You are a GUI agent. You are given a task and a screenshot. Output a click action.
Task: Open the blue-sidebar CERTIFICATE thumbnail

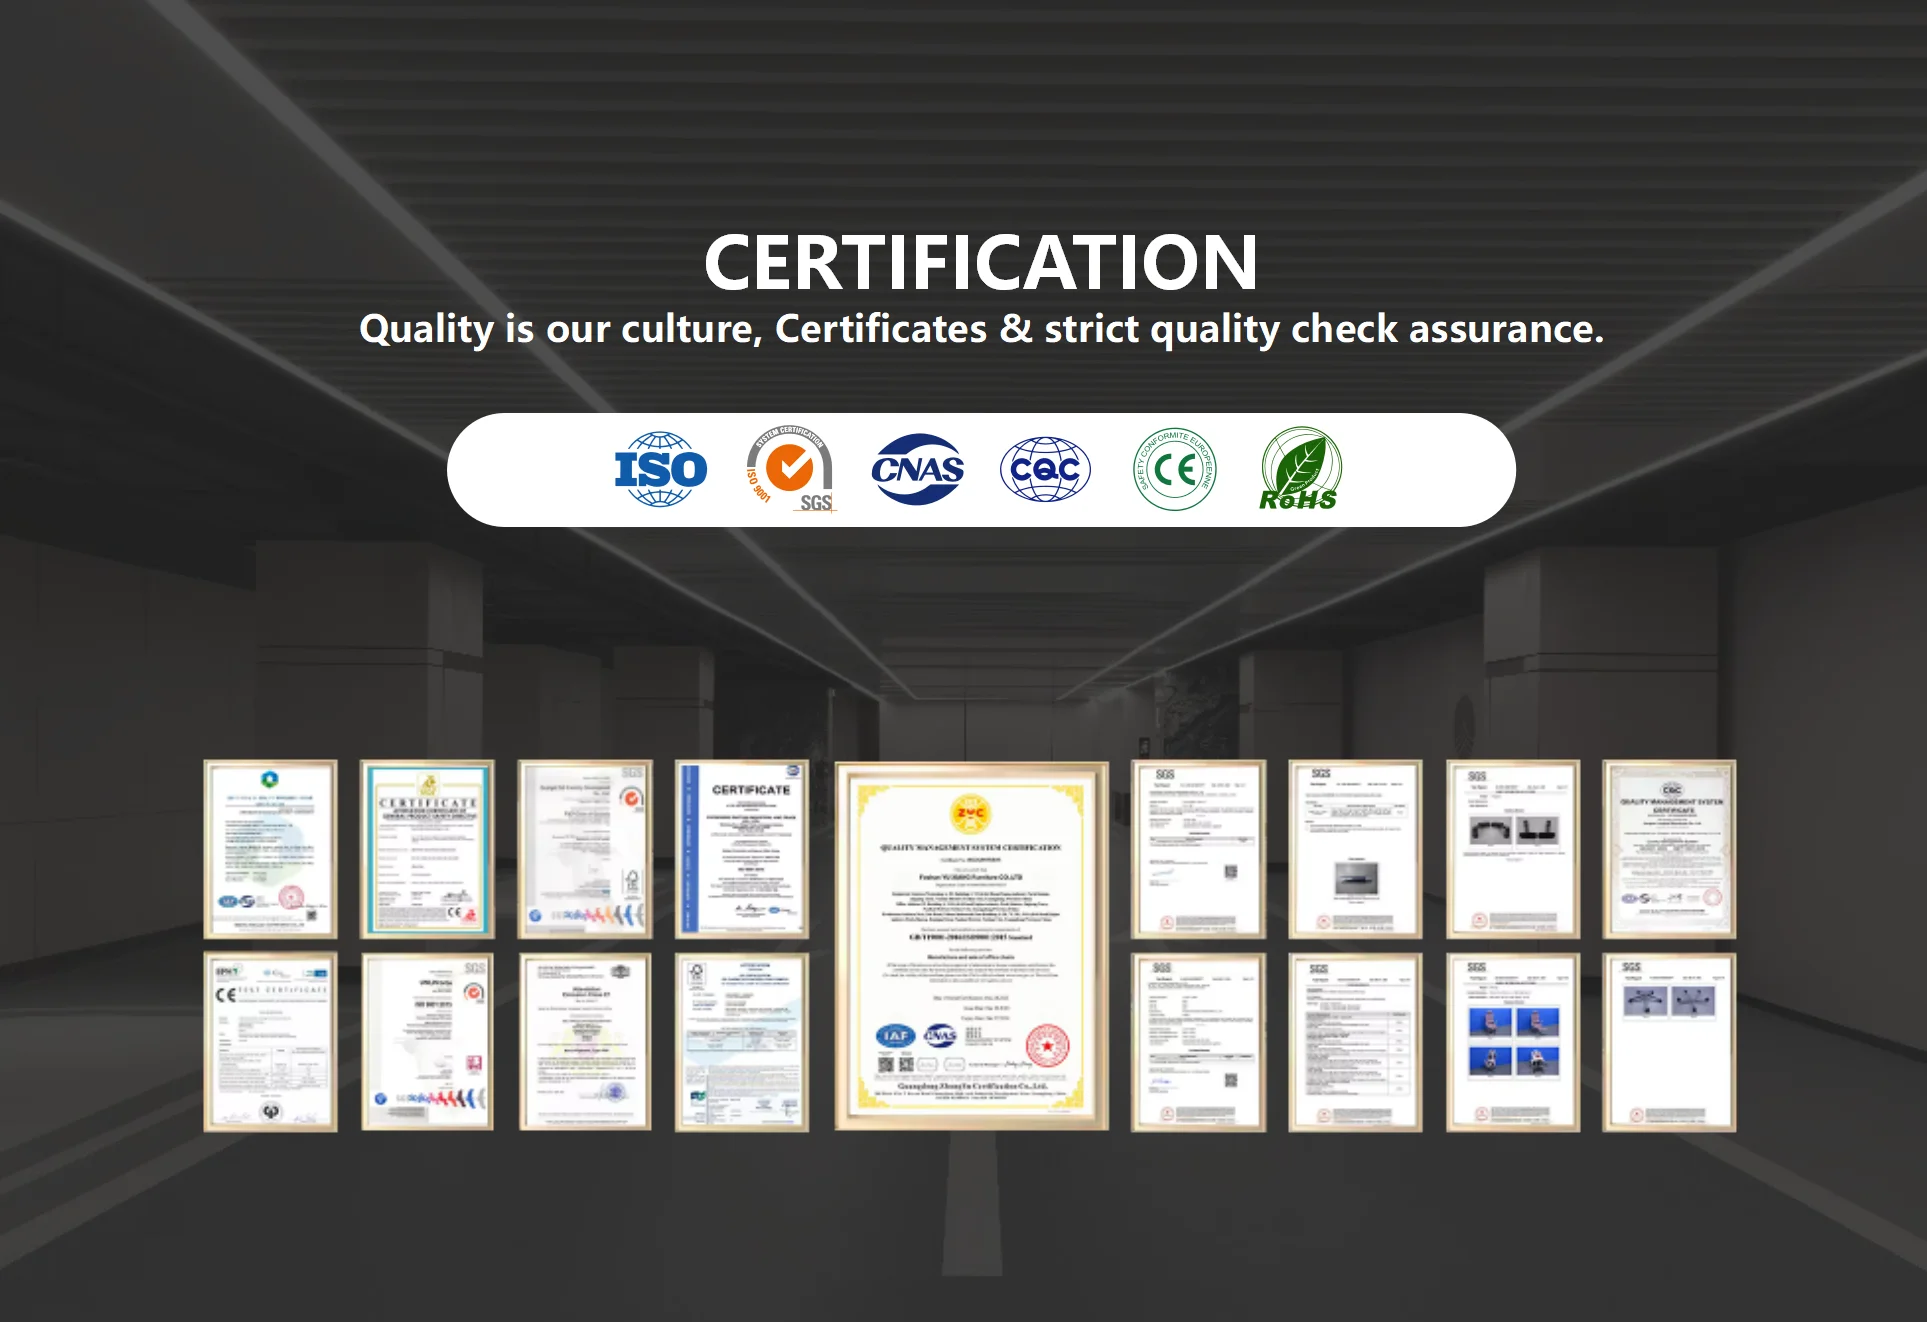(742, 849)
